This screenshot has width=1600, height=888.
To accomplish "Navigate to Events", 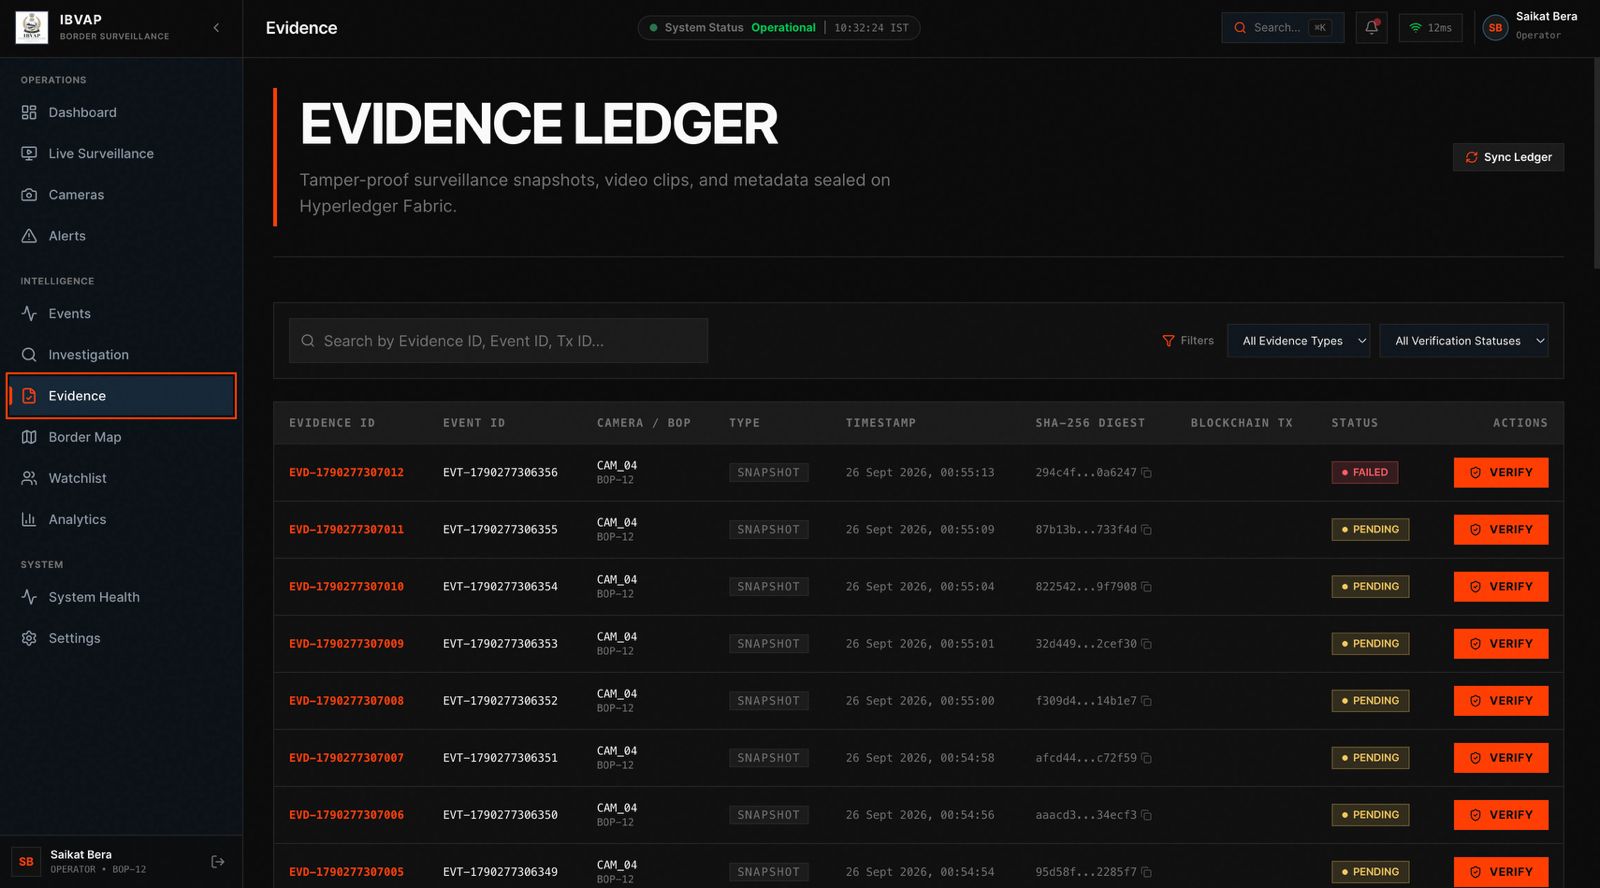I will click(121, 314).
